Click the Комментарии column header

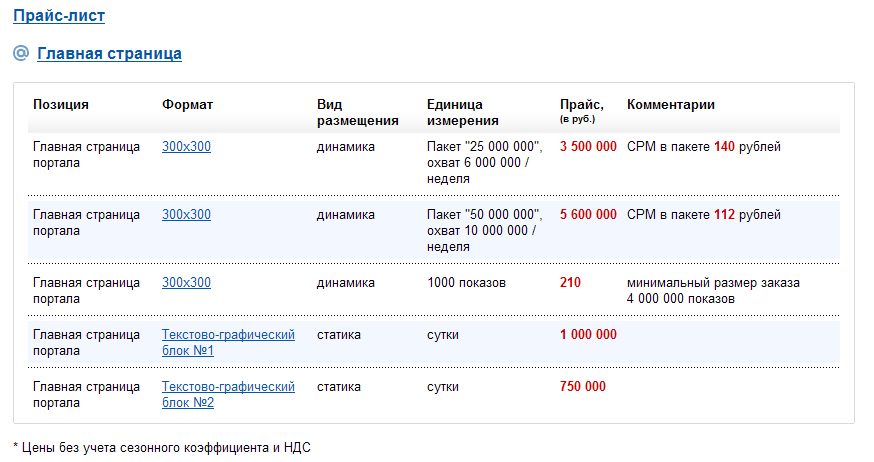click(x=670, y=105)
